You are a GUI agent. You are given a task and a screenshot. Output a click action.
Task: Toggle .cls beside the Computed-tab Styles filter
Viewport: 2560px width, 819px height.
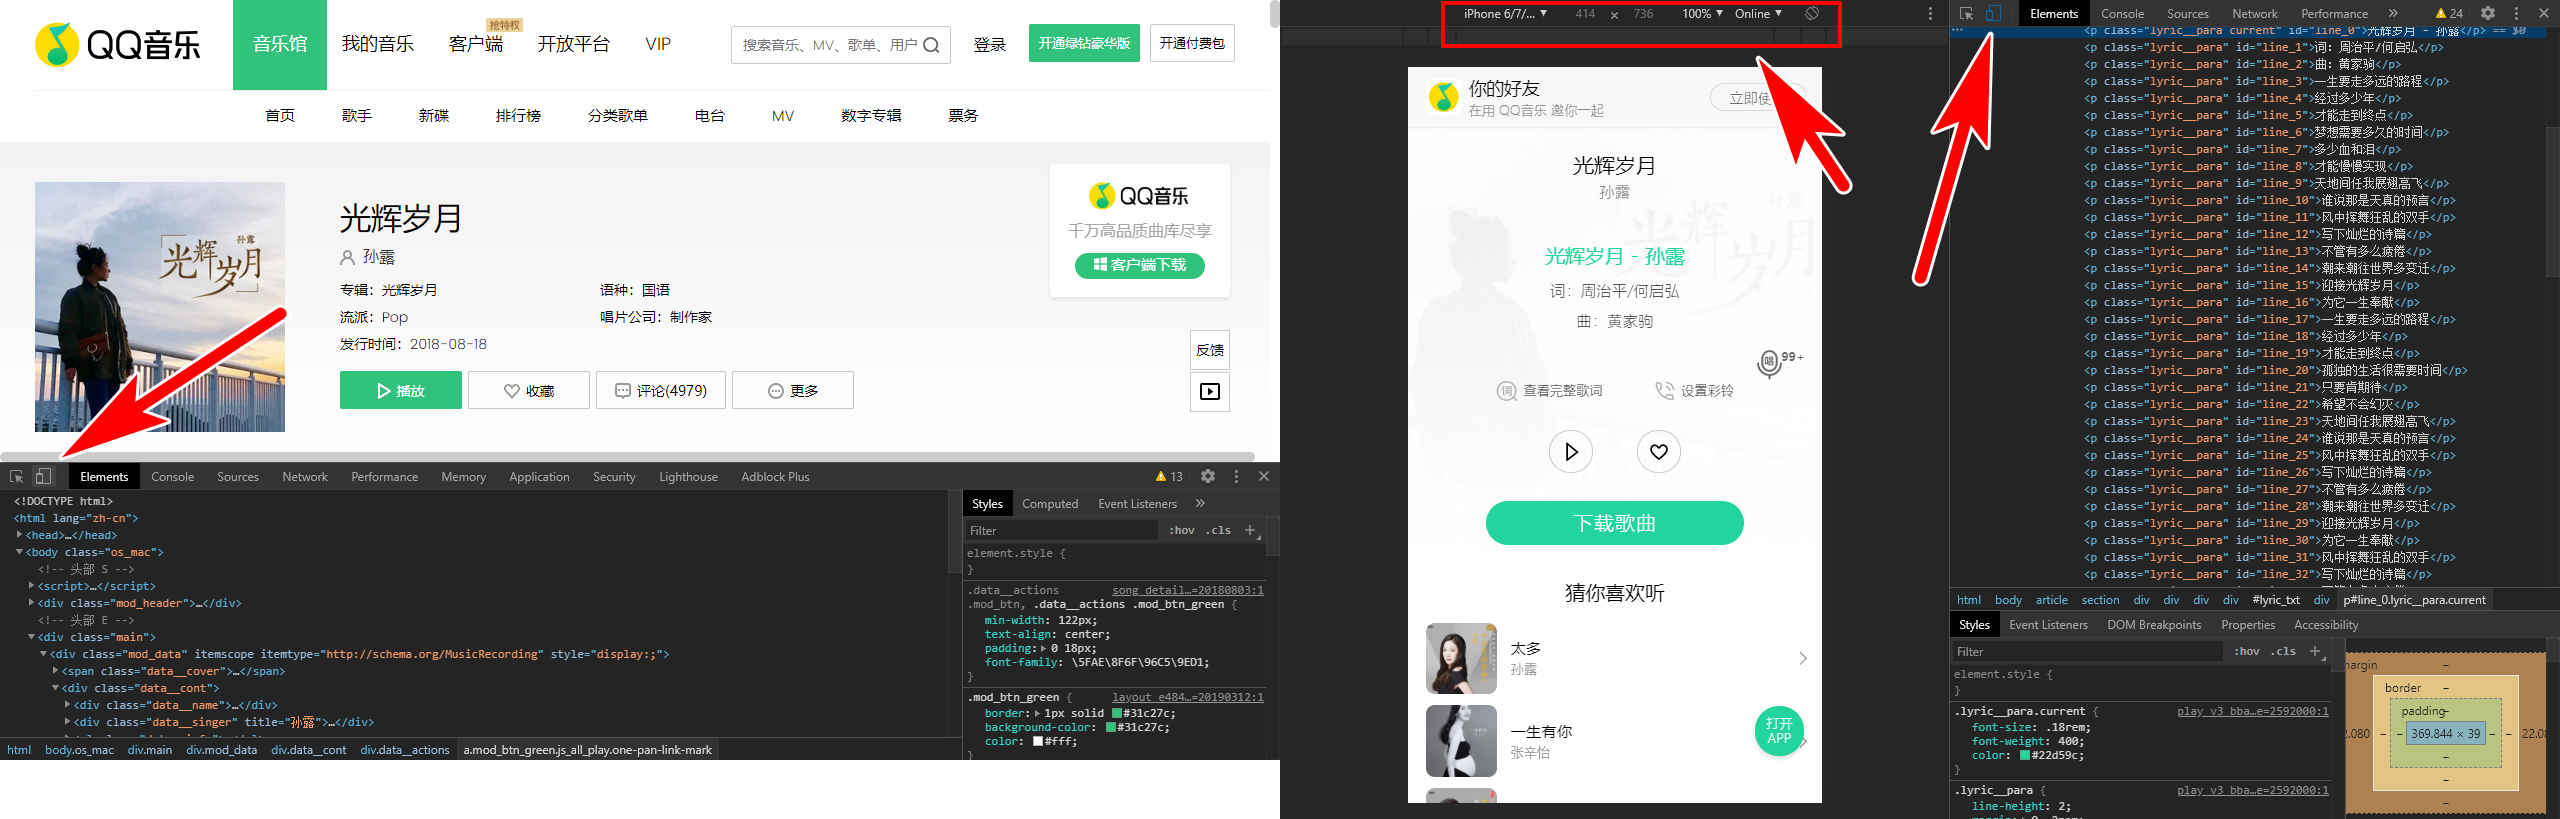(1218, 530)
